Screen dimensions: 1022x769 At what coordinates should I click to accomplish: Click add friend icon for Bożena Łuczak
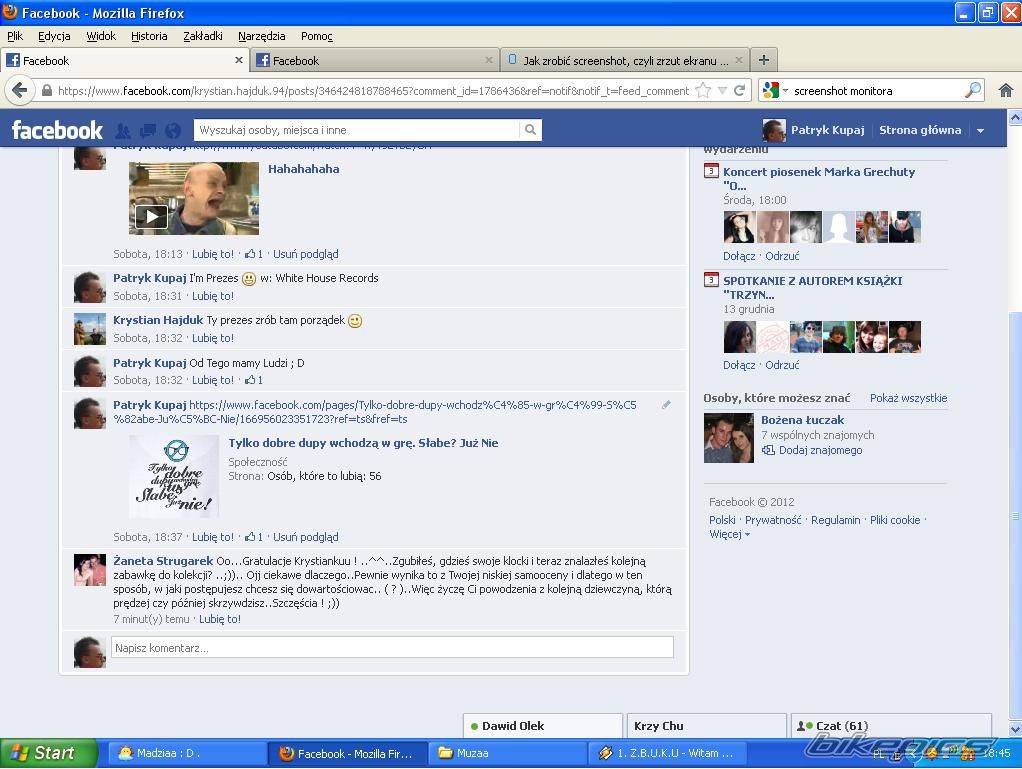(768, 450)
